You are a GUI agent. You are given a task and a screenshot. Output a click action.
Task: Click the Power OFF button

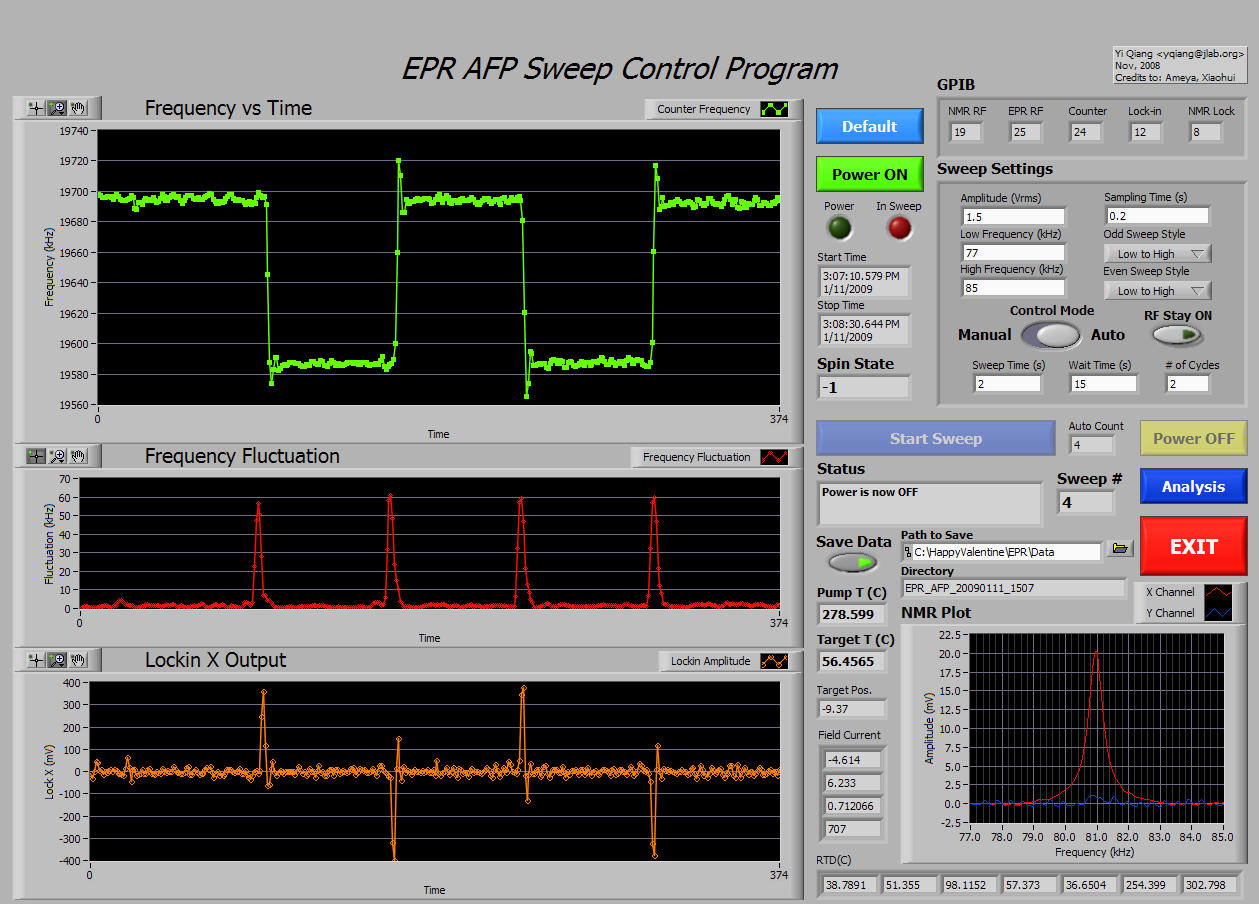coord(1193,438)
